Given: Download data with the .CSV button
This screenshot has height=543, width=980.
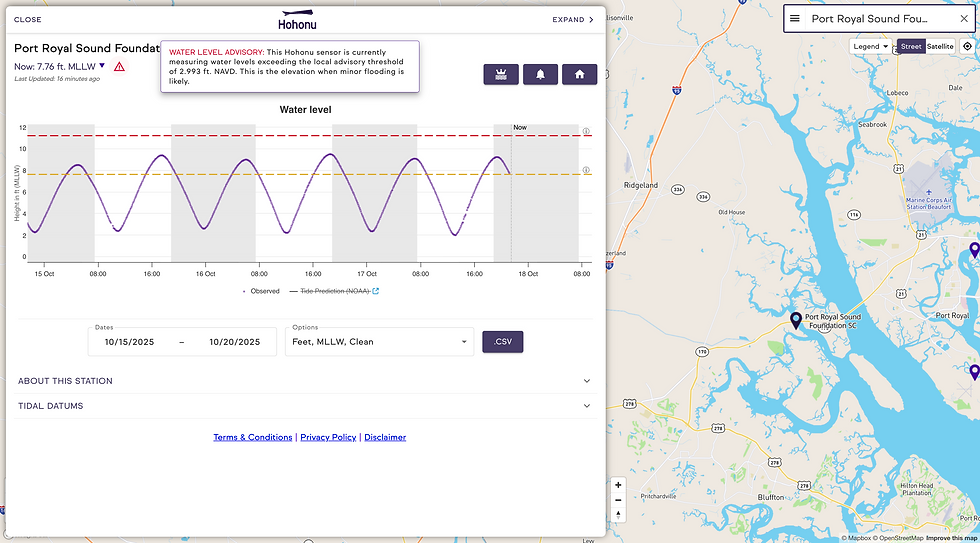Looking at the screenshot, I should (502, 342).
